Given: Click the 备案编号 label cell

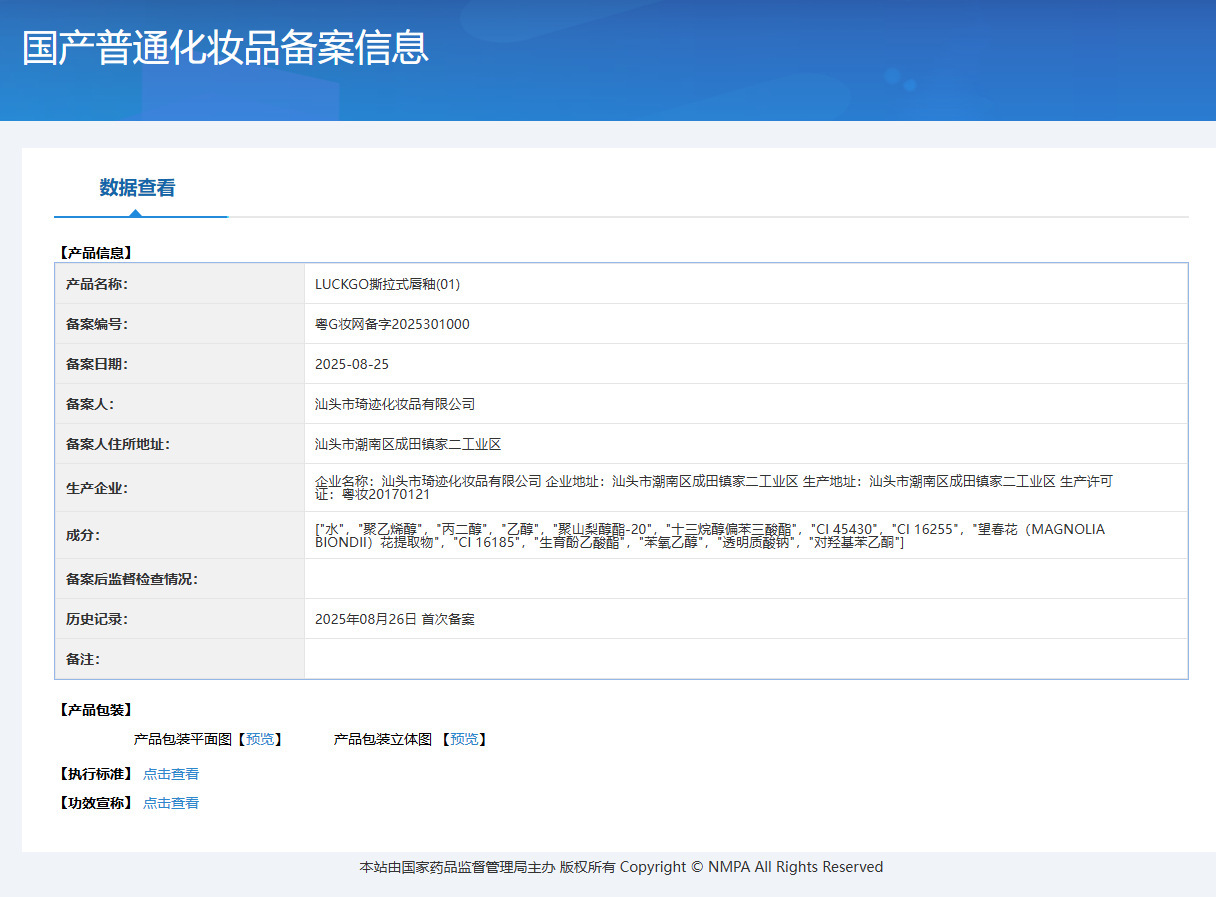Looking at the screenshot, I should click(x=180, y=324).
